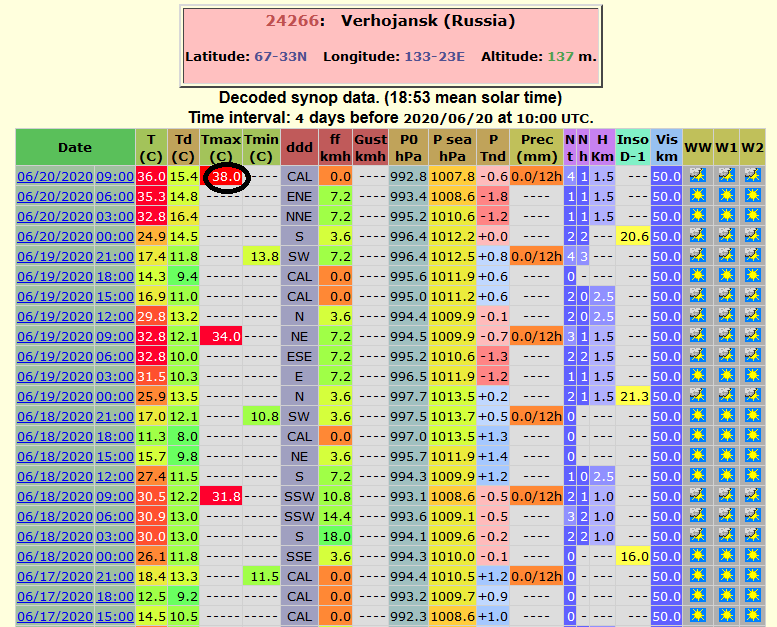Viewport: 777px width, 627px height.
Task: Click W2 sunny icon in 06/17/2020 15:00 row
Action: 752,615
